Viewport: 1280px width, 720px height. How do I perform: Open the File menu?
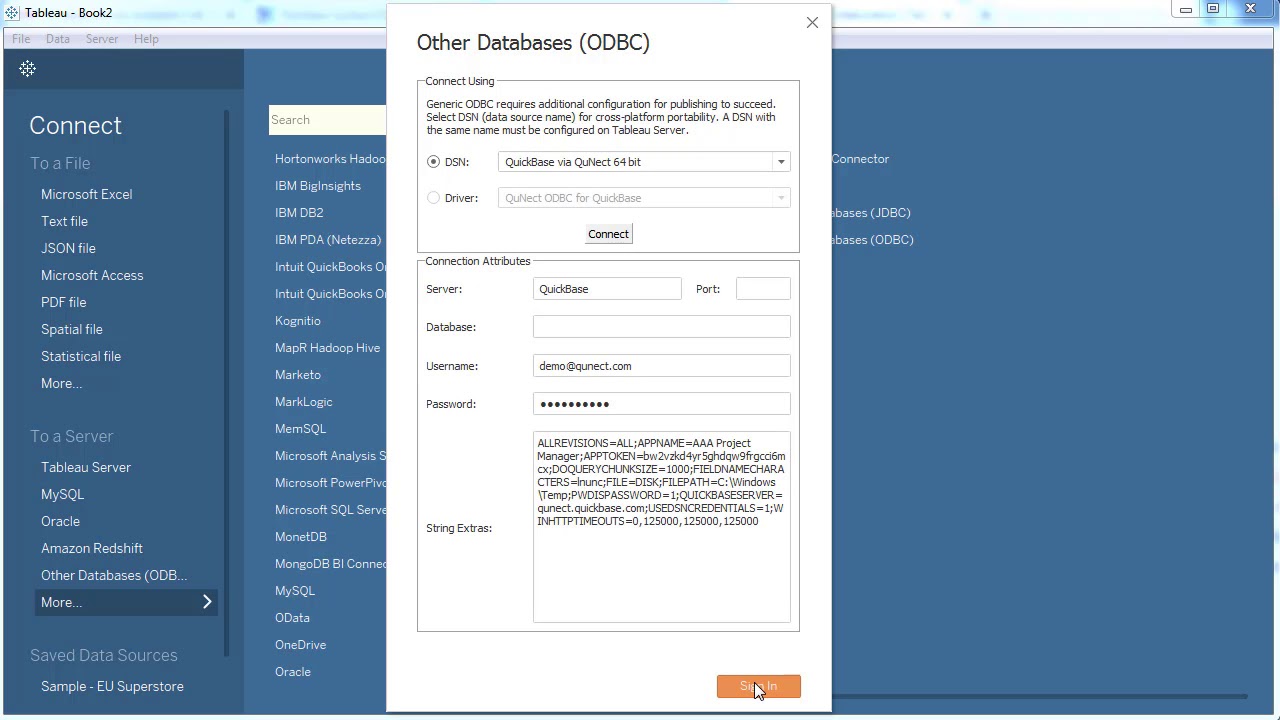(19, 38)
